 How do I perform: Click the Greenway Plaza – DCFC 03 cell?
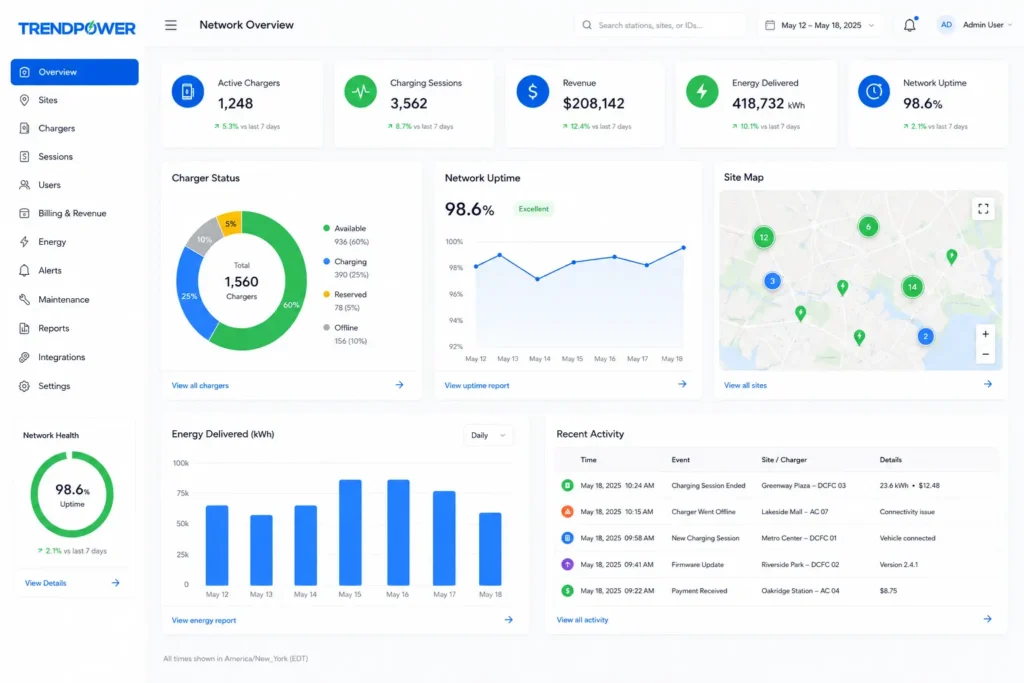[803, 486]
